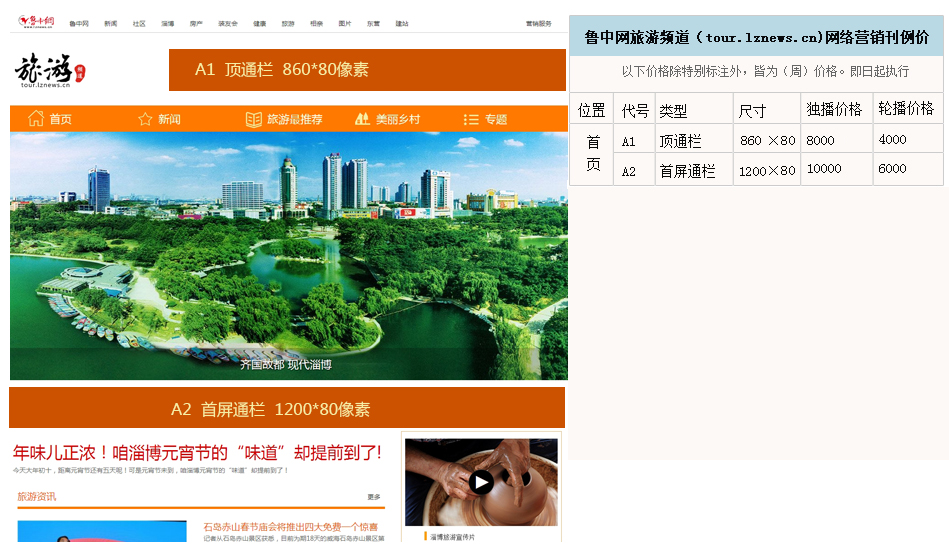Play the pottery video
Image resolution: width=949 pixels, height=556 pixels.
pyautogui.click(x=481, y=482)
